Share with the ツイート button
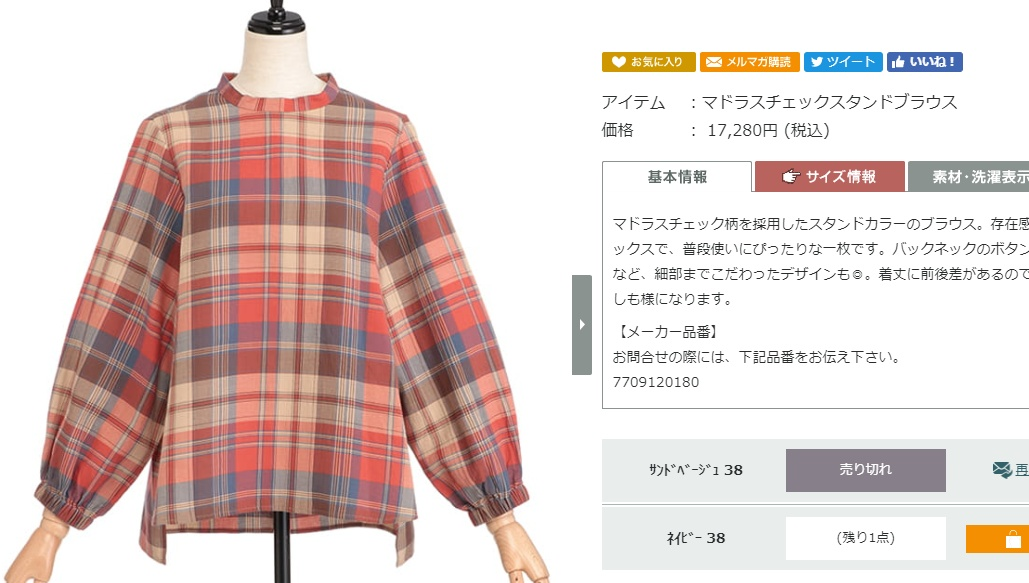The image size is (1029, 583). (x=843, y=62)
